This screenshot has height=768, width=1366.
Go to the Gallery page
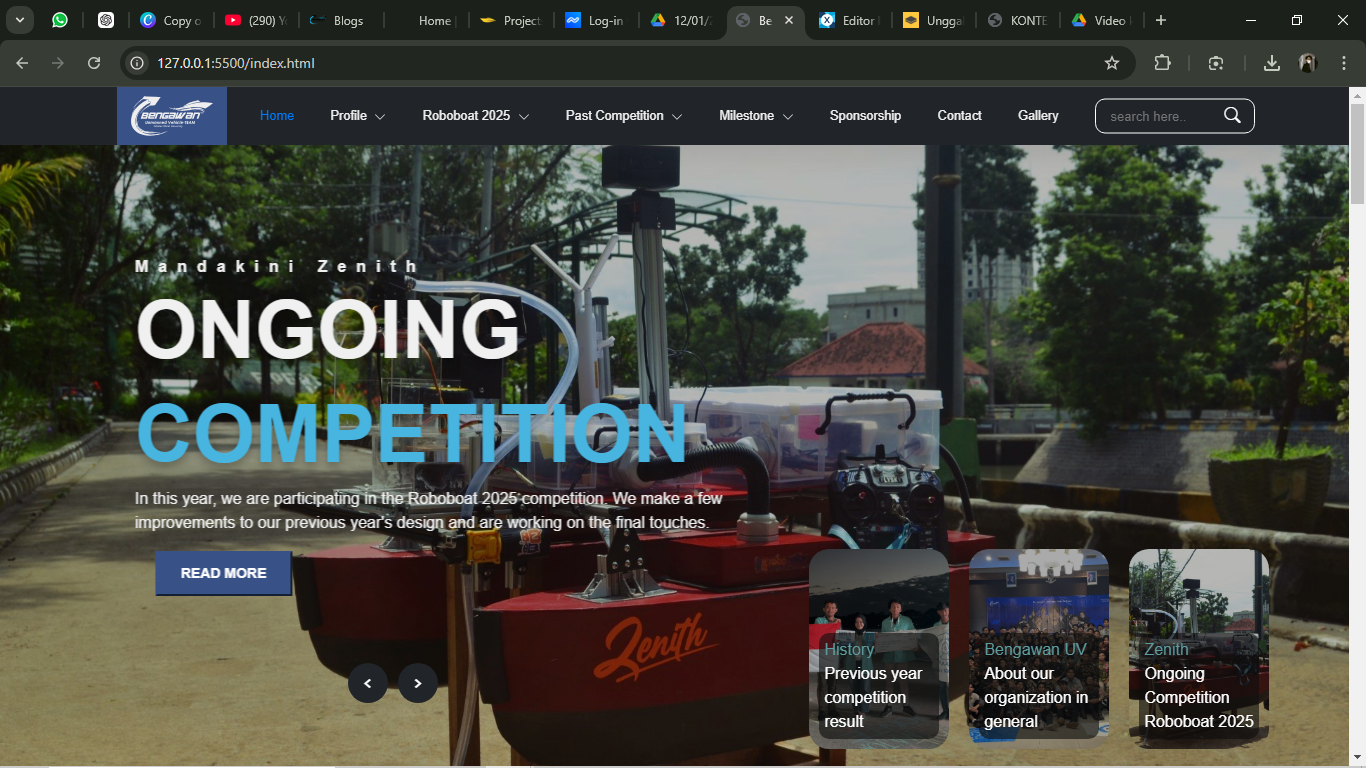[1038, 116]
